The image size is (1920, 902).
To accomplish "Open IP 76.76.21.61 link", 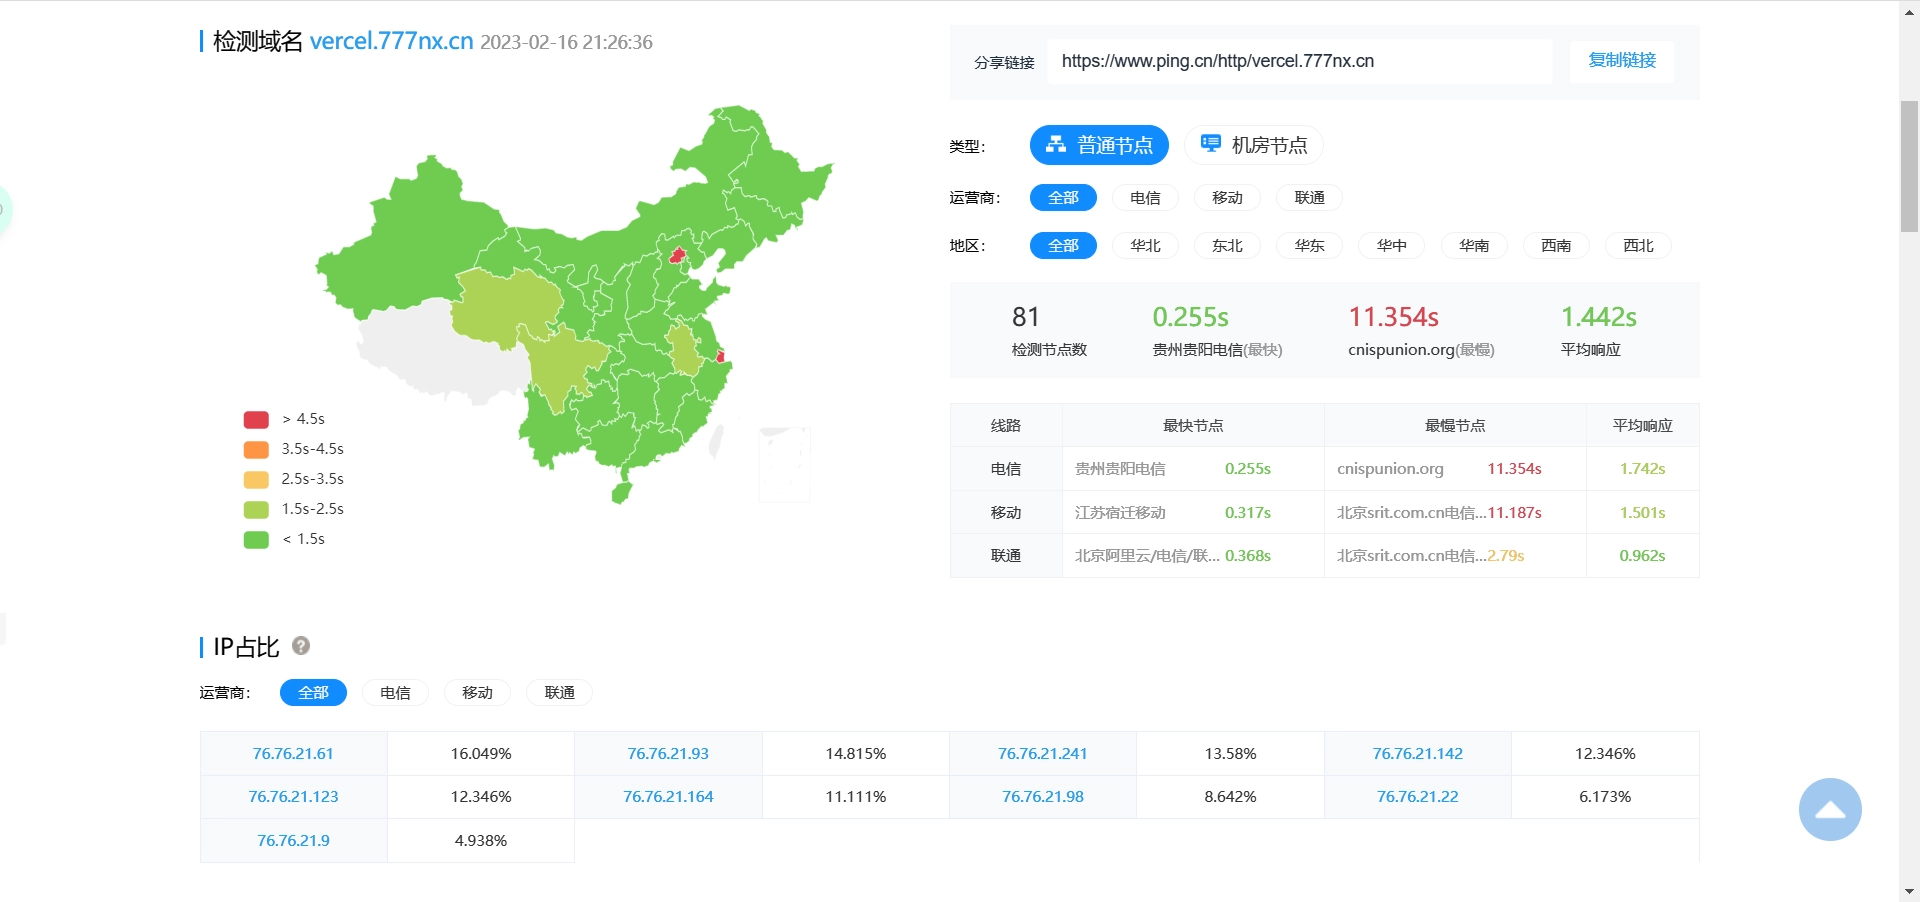I will pos(293,754).
